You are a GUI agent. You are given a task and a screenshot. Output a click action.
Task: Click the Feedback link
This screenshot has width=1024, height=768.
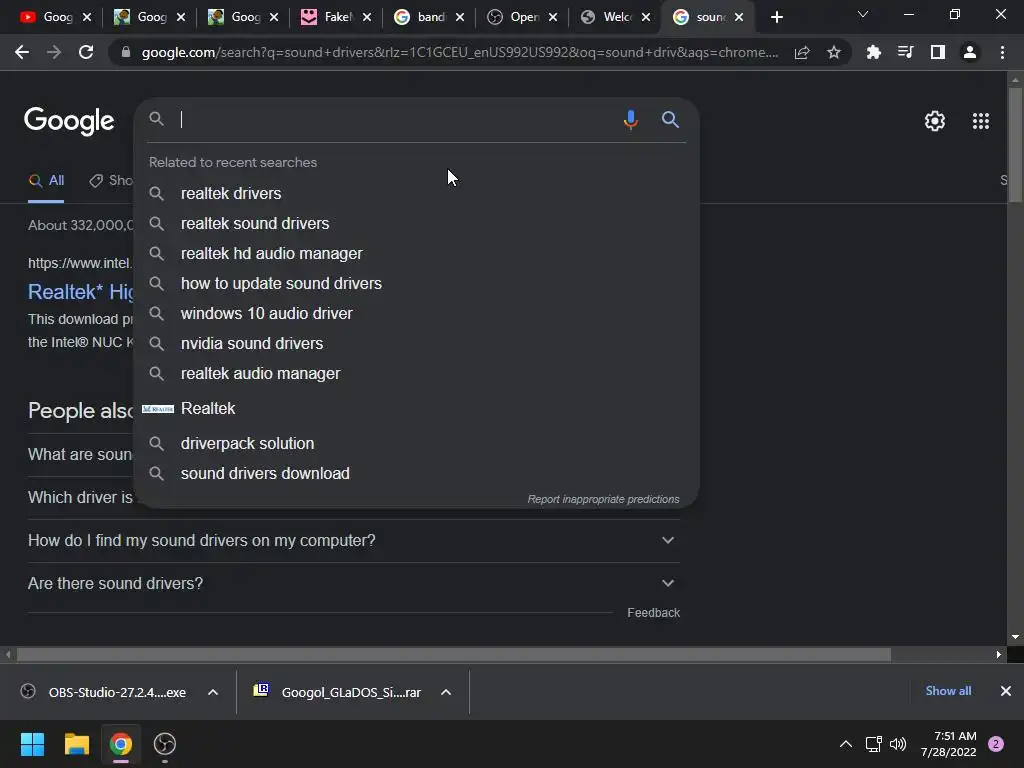point(653,613)
